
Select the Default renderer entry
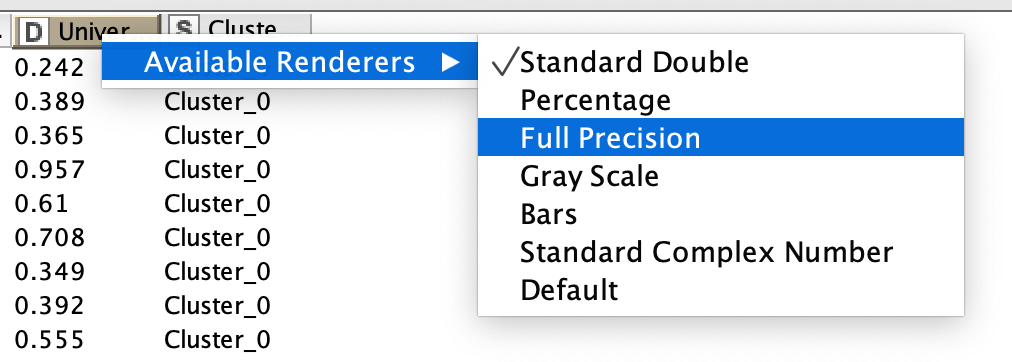(x=721, y=290)
